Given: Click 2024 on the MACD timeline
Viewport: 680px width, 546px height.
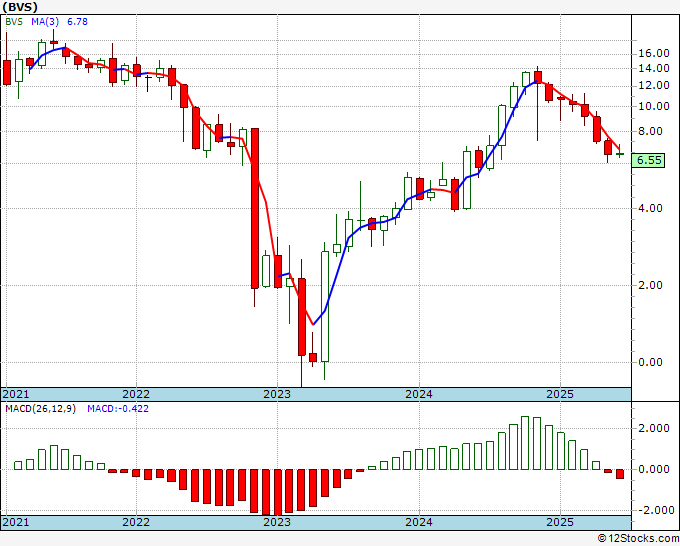Looking at the screenshot, I should (x=419, y=522).
